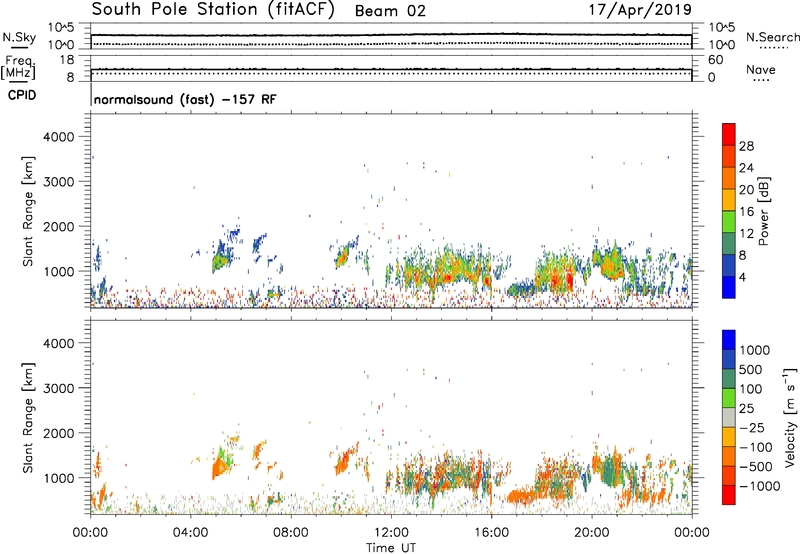Click the normalsound (fast) -157 RF text
Screen dimensions: 800x554
pos(185,99)
